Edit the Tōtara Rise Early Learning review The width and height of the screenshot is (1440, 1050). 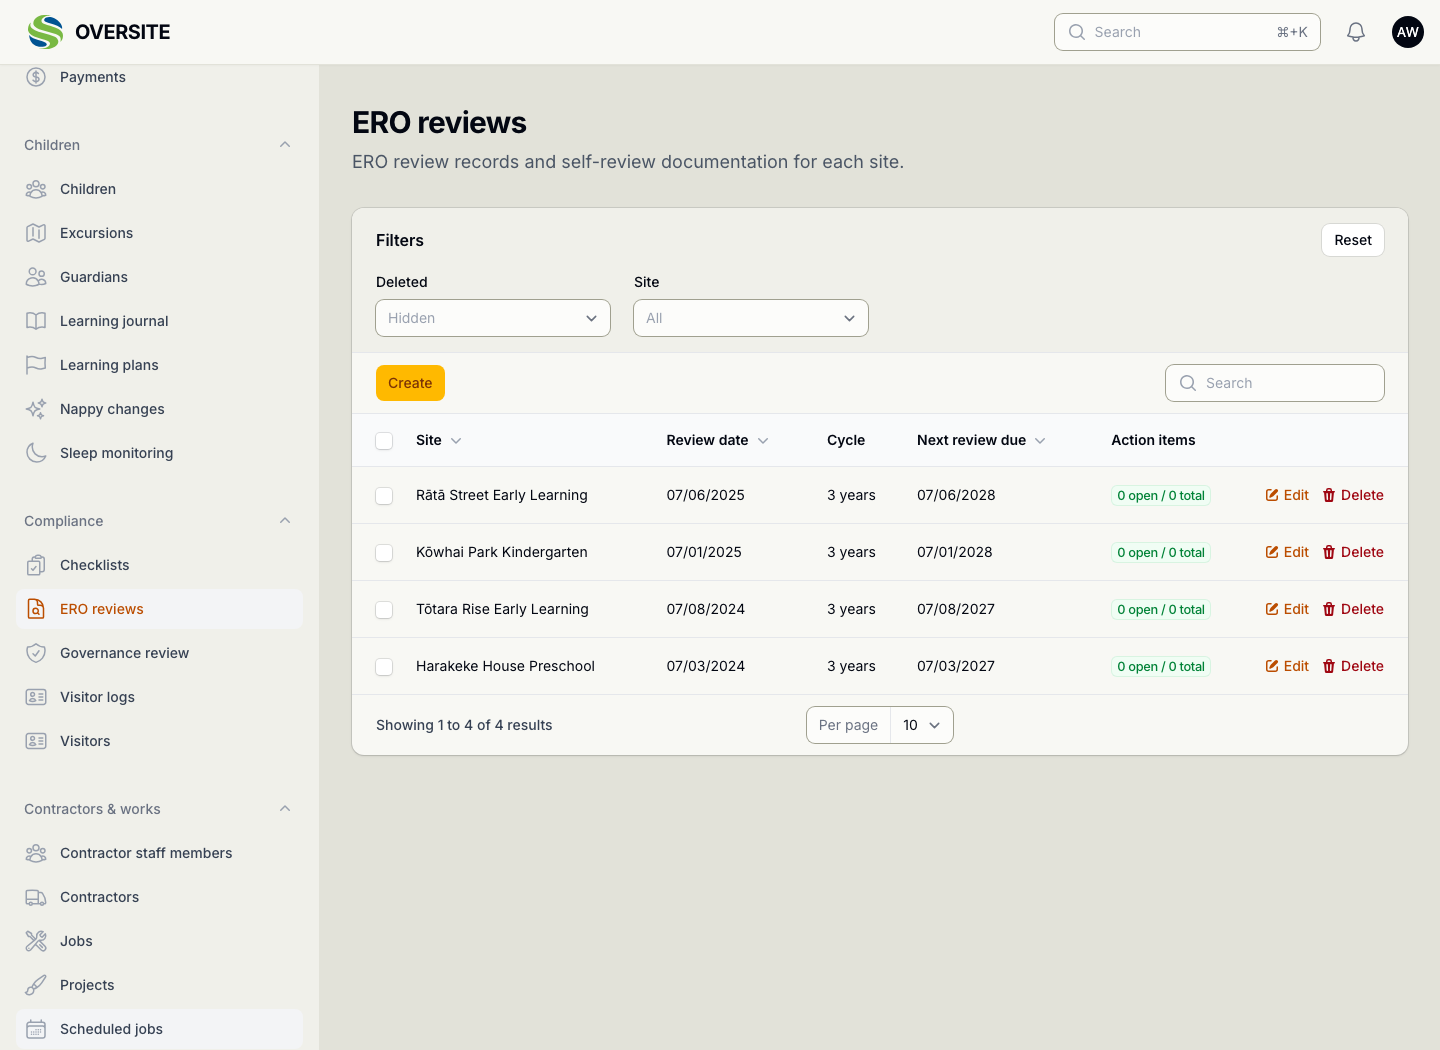[x=1287, y=609]
